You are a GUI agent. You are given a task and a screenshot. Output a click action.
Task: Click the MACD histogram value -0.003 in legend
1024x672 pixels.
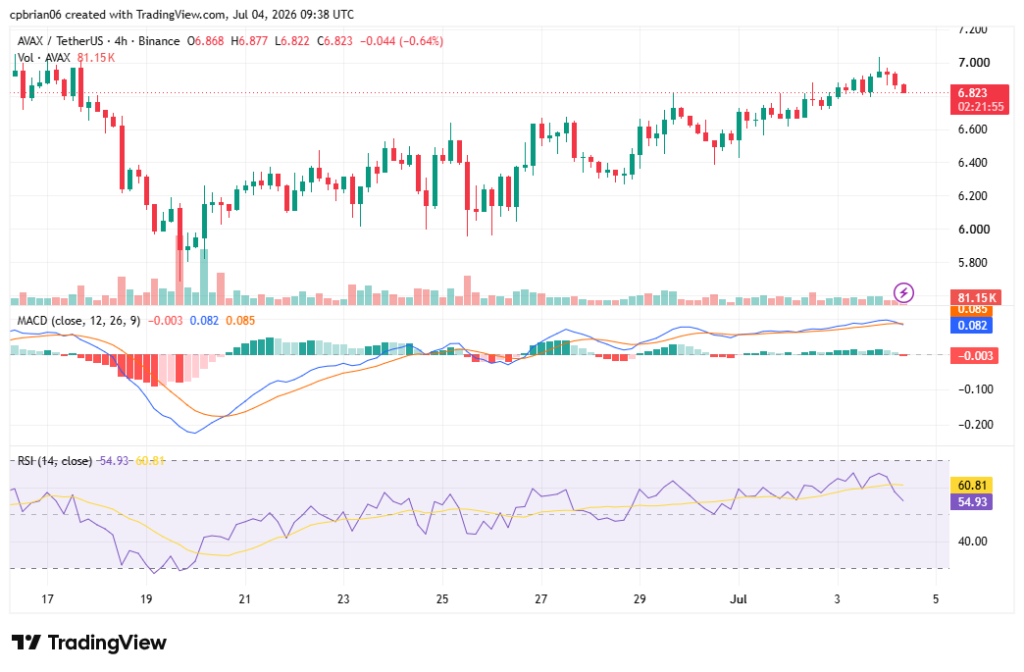[x=165, y=321]
